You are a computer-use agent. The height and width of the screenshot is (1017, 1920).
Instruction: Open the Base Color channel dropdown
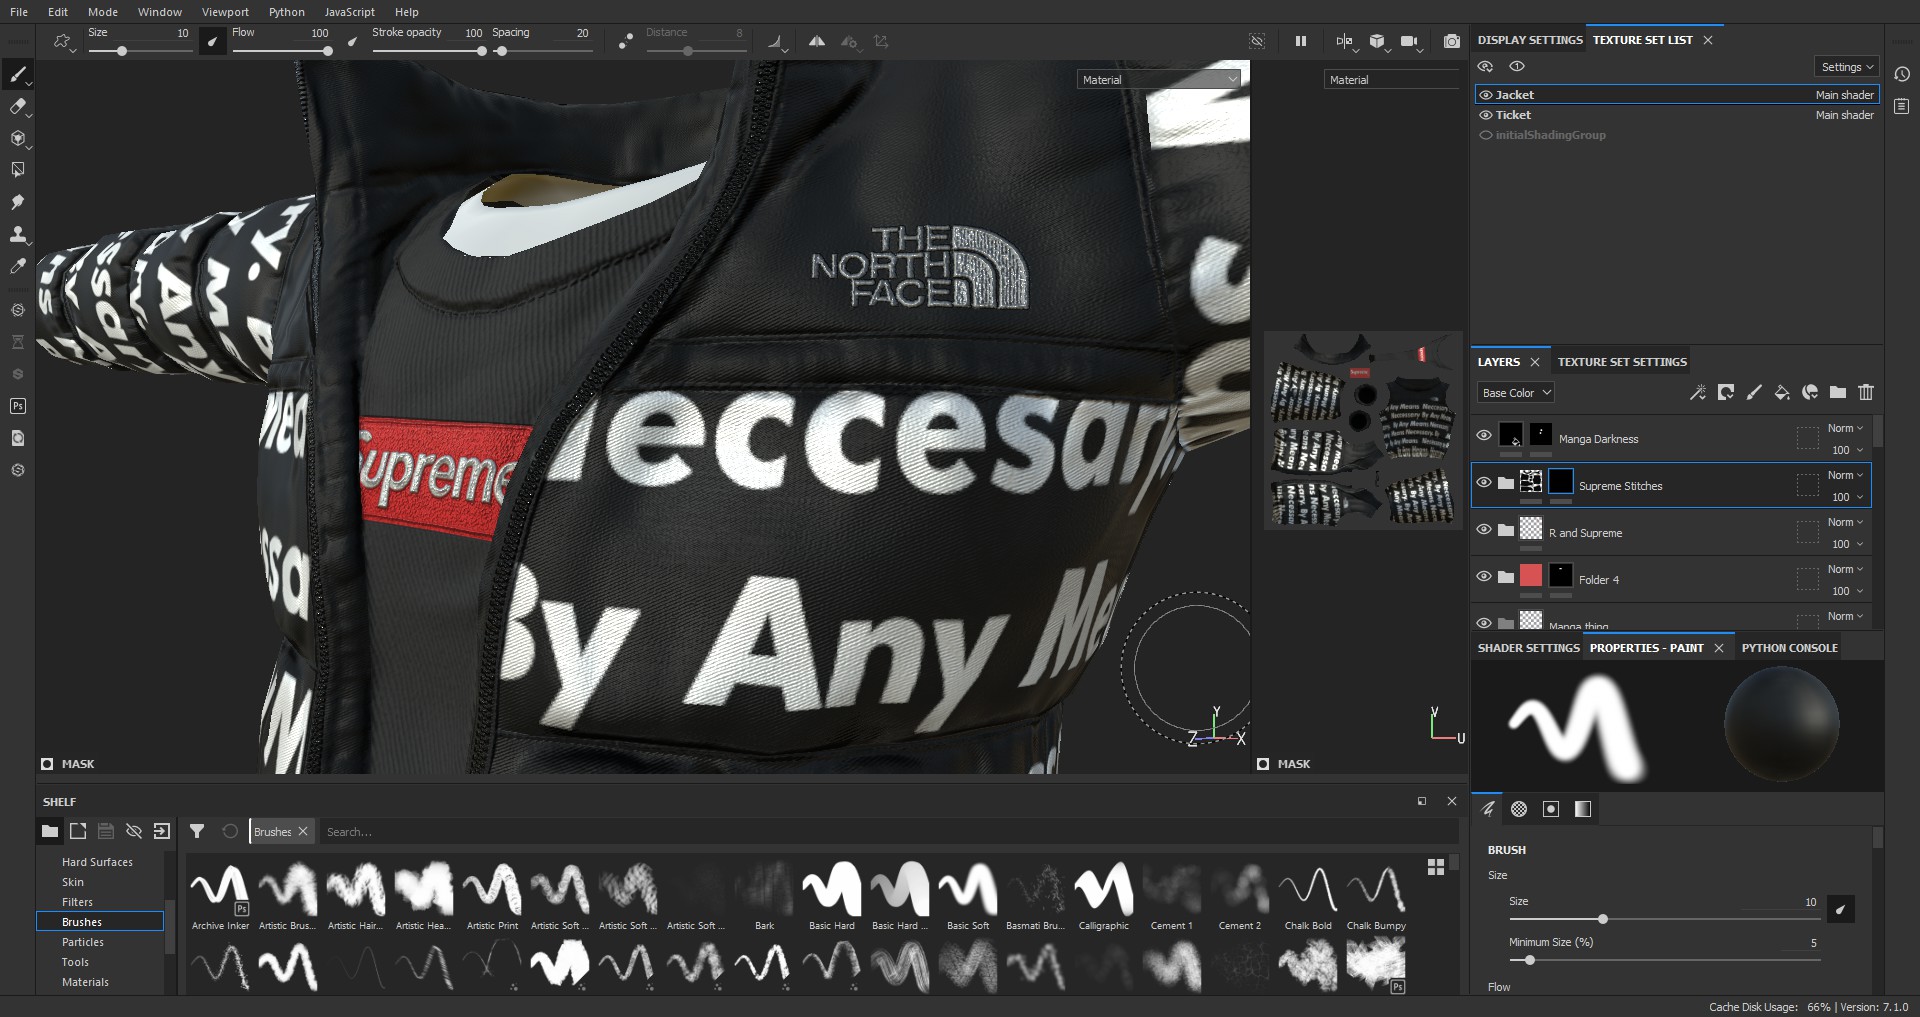coord(1516,393)
